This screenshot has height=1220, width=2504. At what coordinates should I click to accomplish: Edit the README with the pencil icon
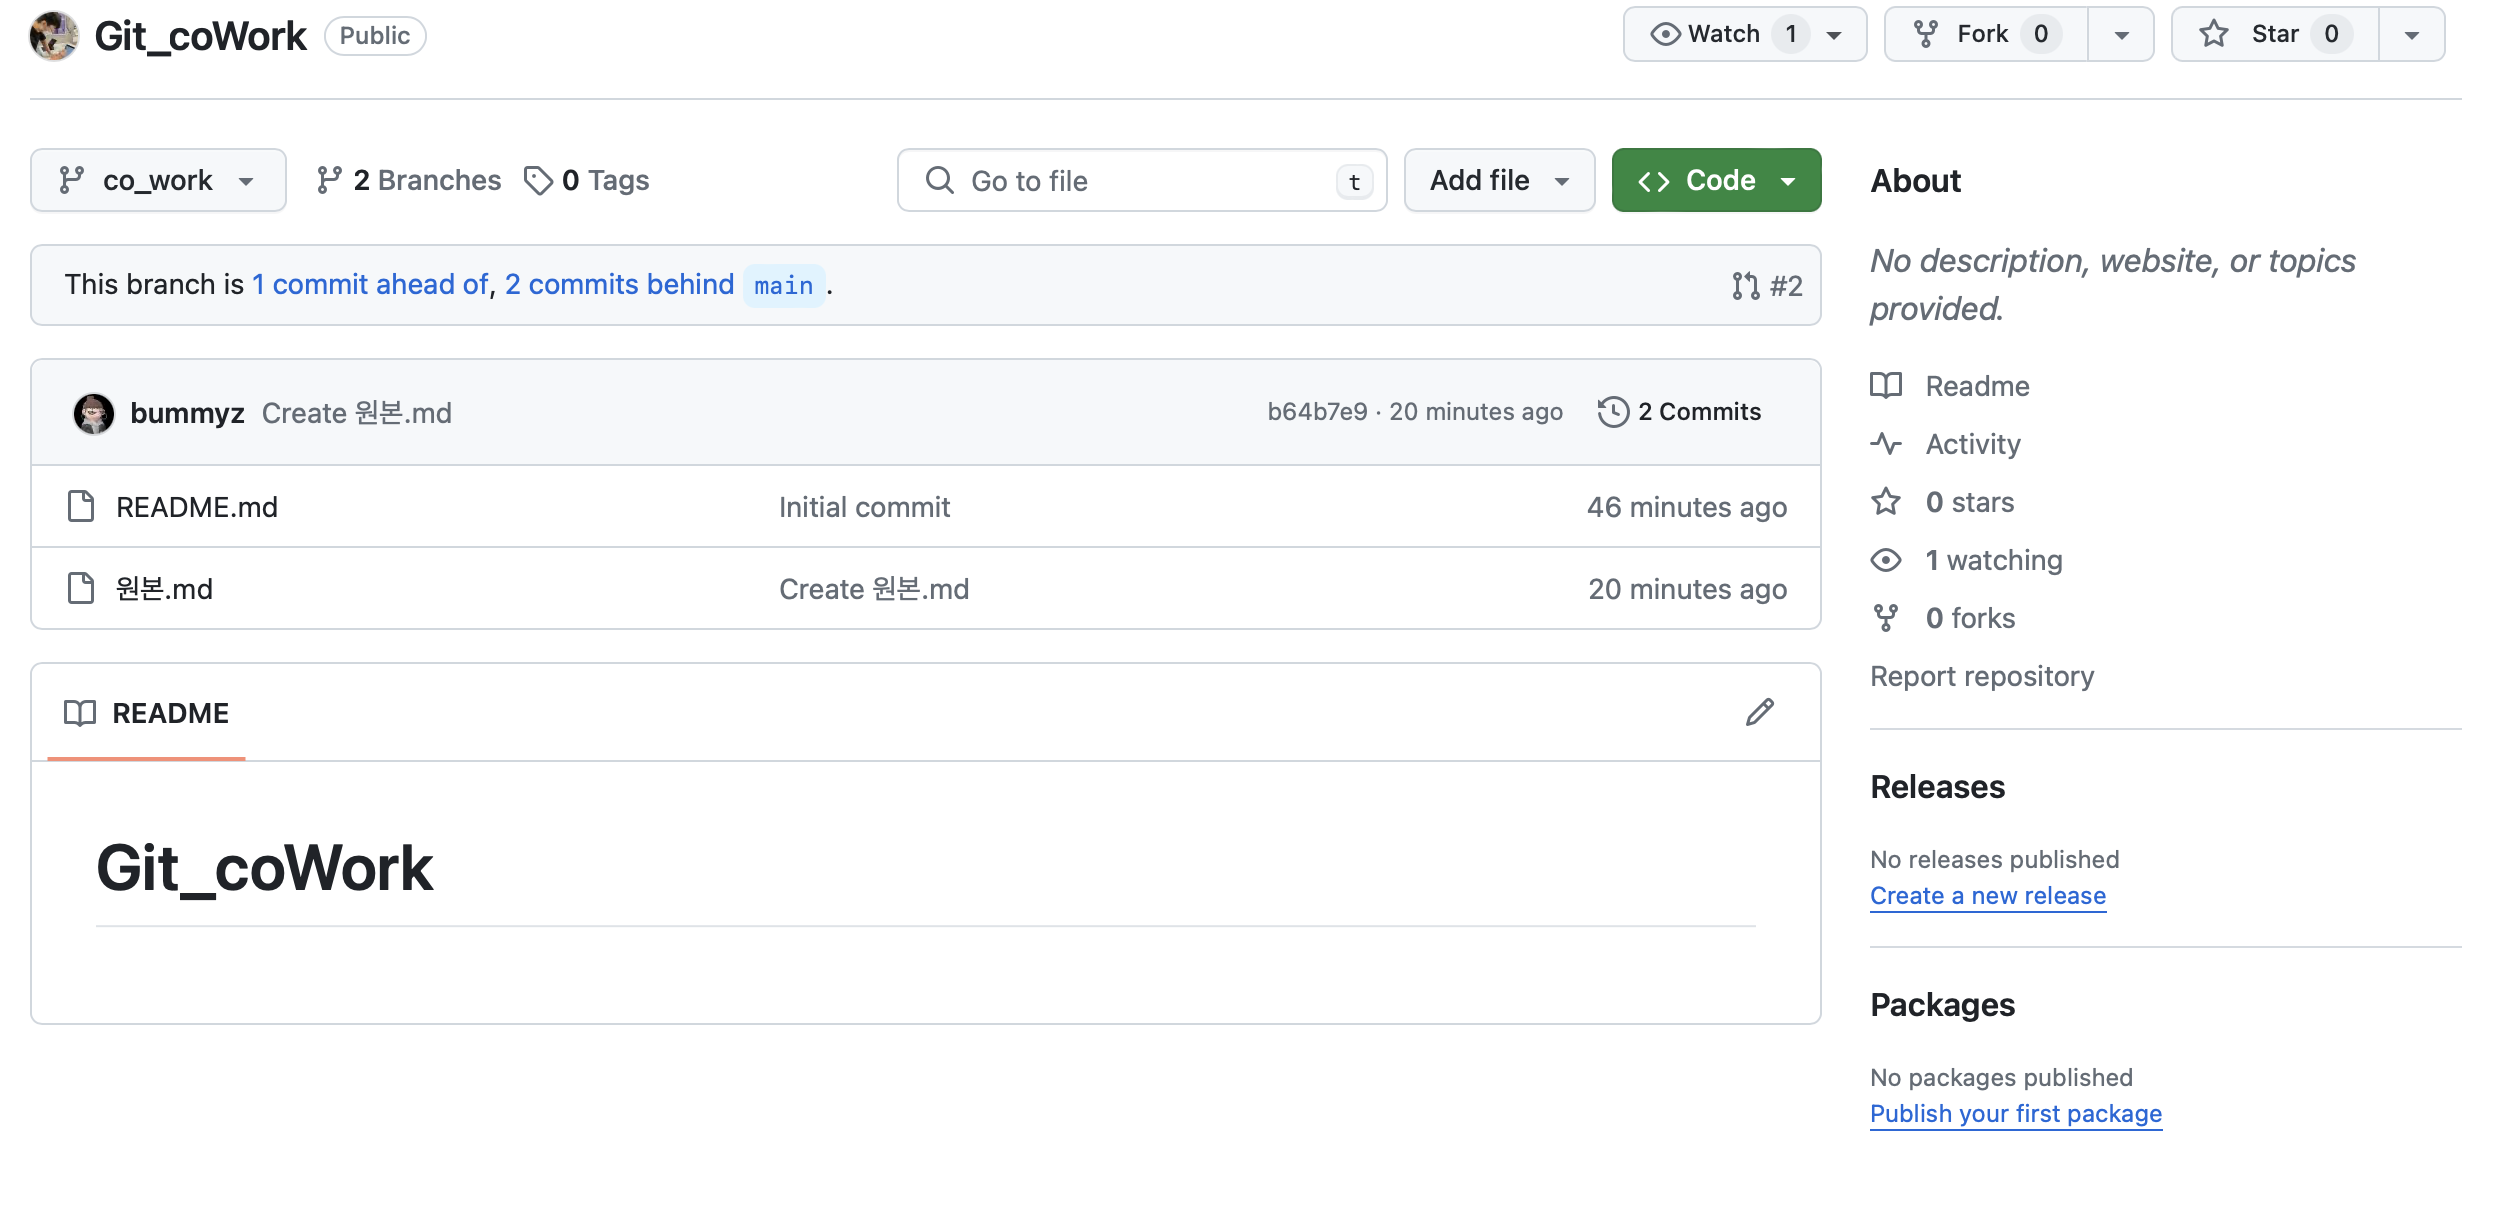click(1760, 713)
